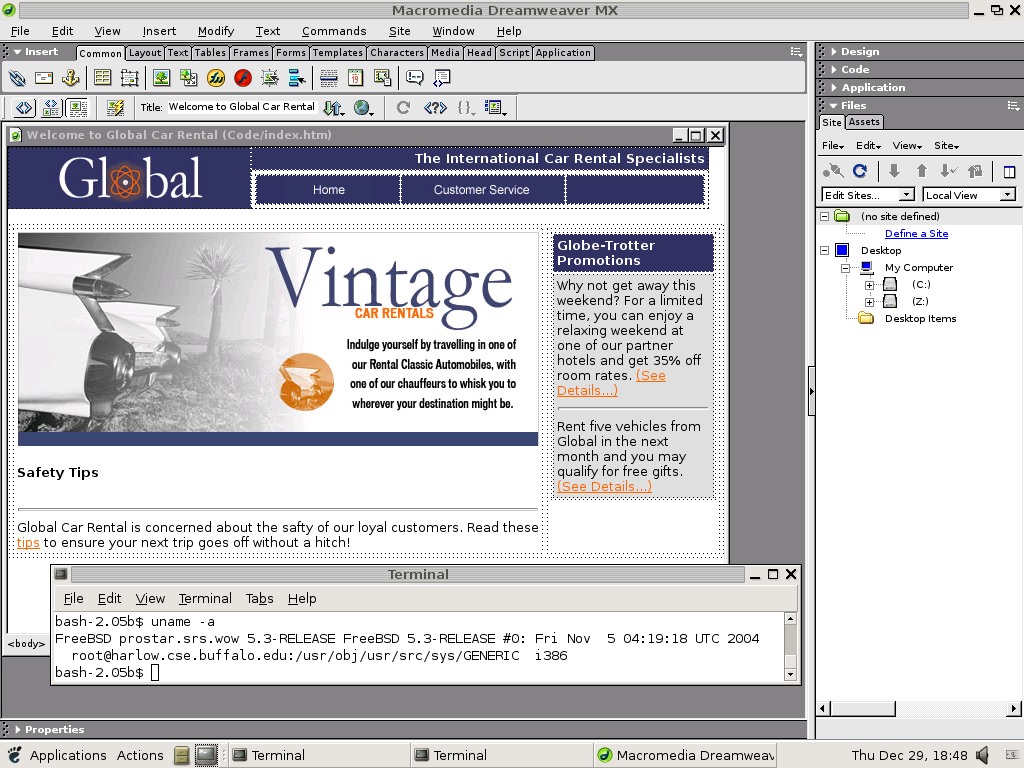Draw a Layer with the Insert bar
Viewport: 1024px width, 768px height.
tap(129, 78)
